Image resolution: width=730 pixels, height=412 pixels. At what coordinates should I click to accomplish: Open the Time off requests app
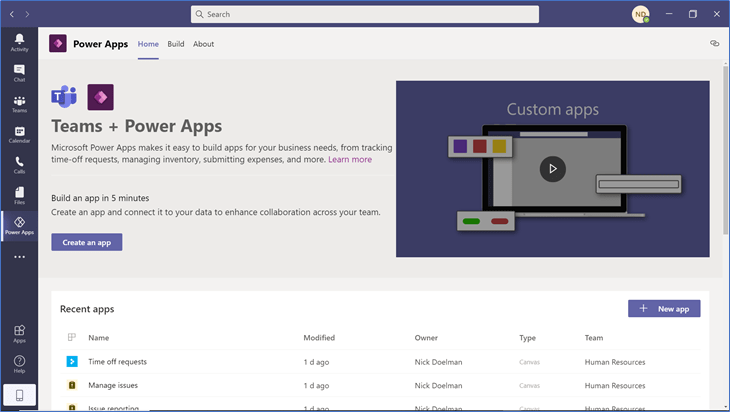[x=117, y=361]
